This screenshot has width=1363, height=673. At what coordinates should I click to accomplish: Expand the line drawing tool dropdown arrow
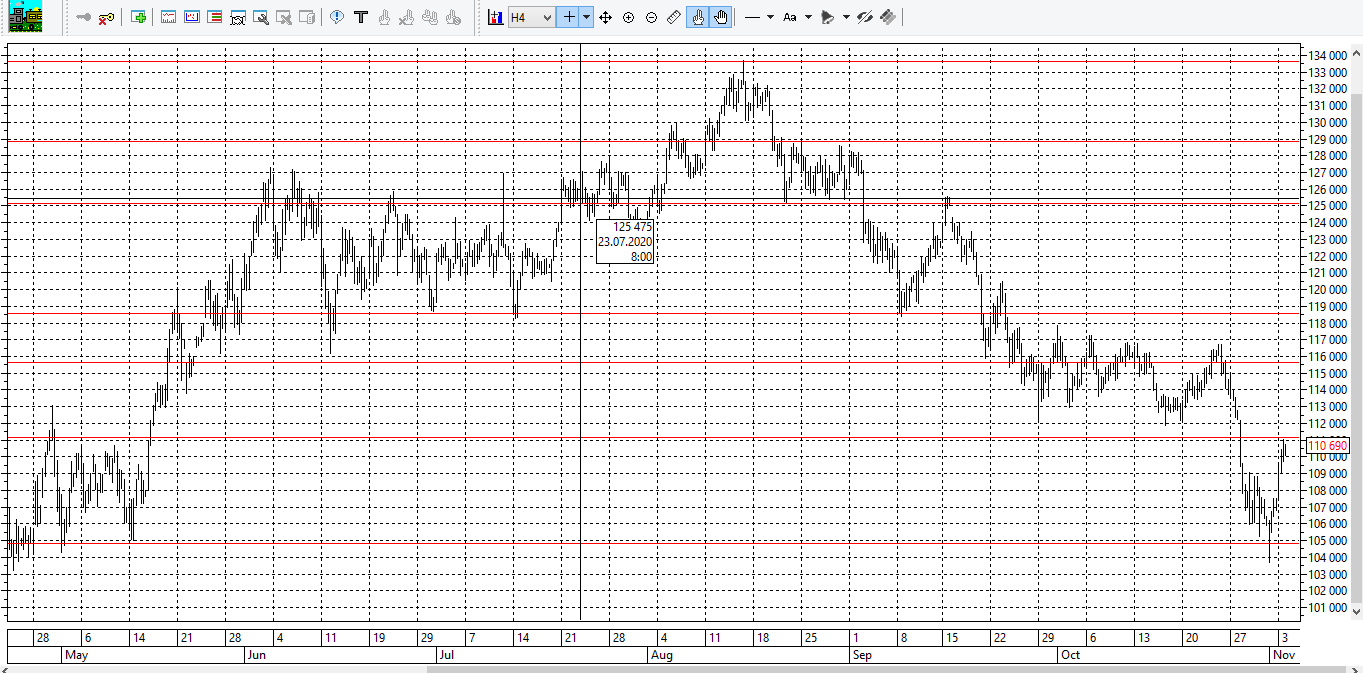pyautogui.click(x=770, y=17)
